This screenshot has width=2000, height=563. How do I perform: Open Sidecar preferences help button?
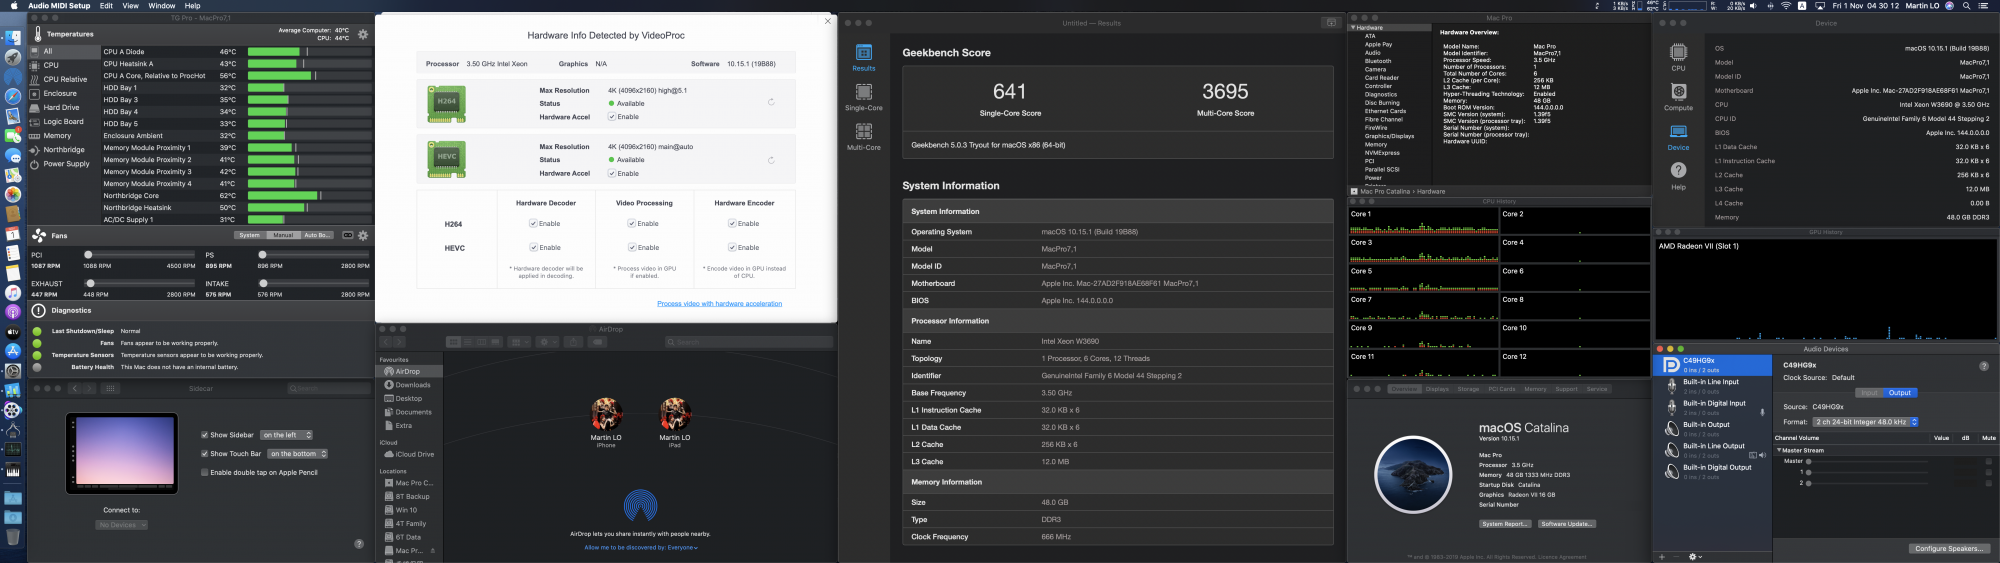point(359,543)
